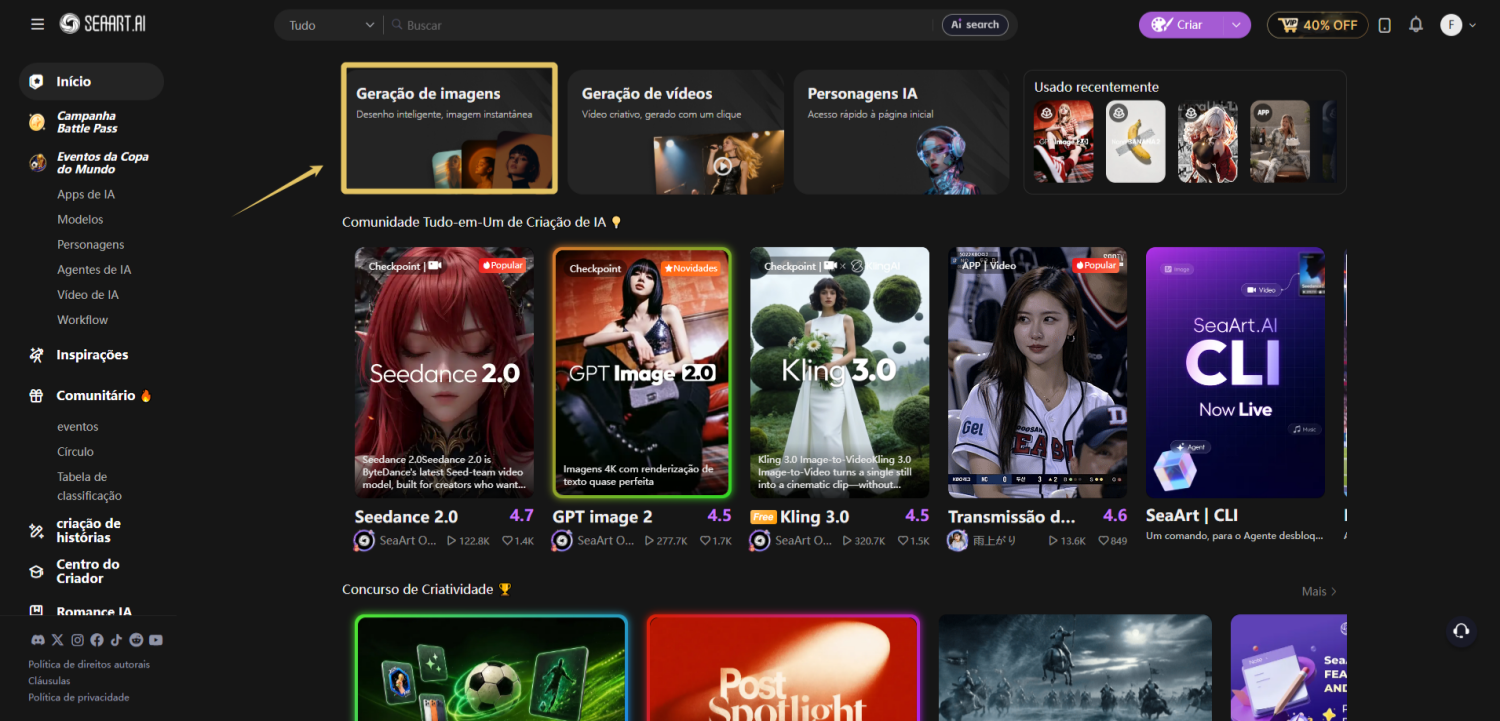Open the Facebook social link
The width and height of the screenshot is (1500, 721).
97,640
